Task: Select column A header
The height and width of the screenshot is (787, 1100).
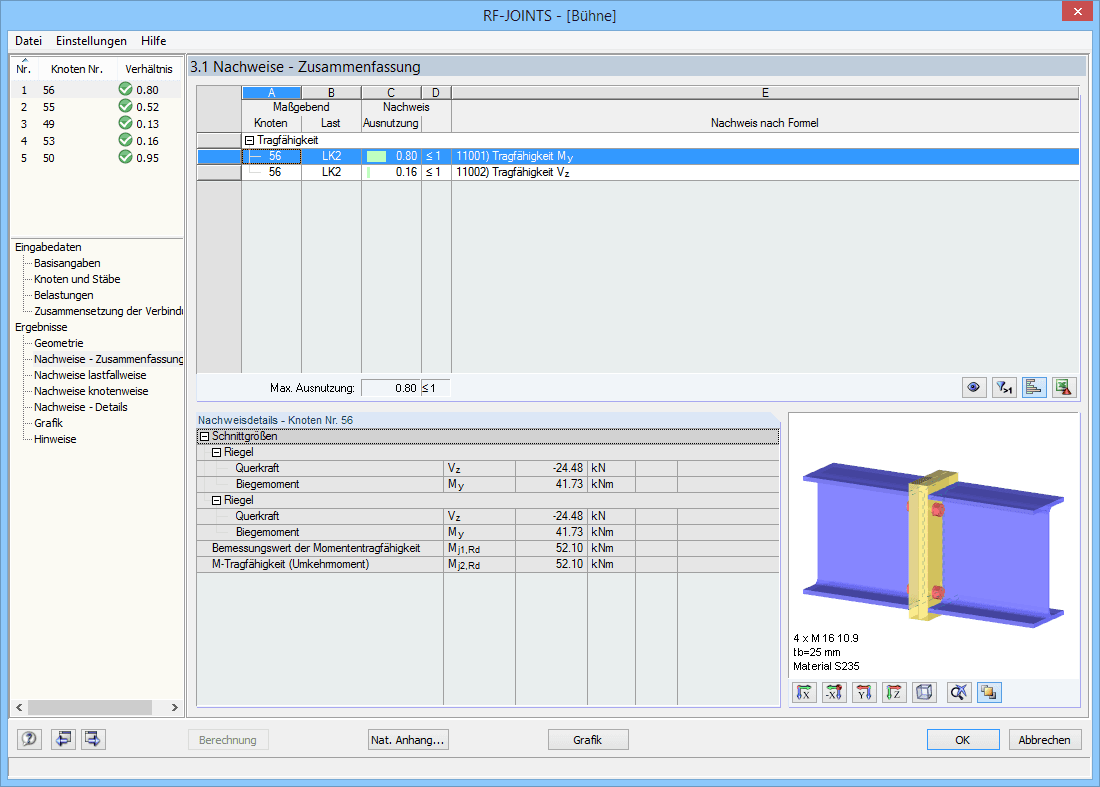Action: [x=271, y=93]
